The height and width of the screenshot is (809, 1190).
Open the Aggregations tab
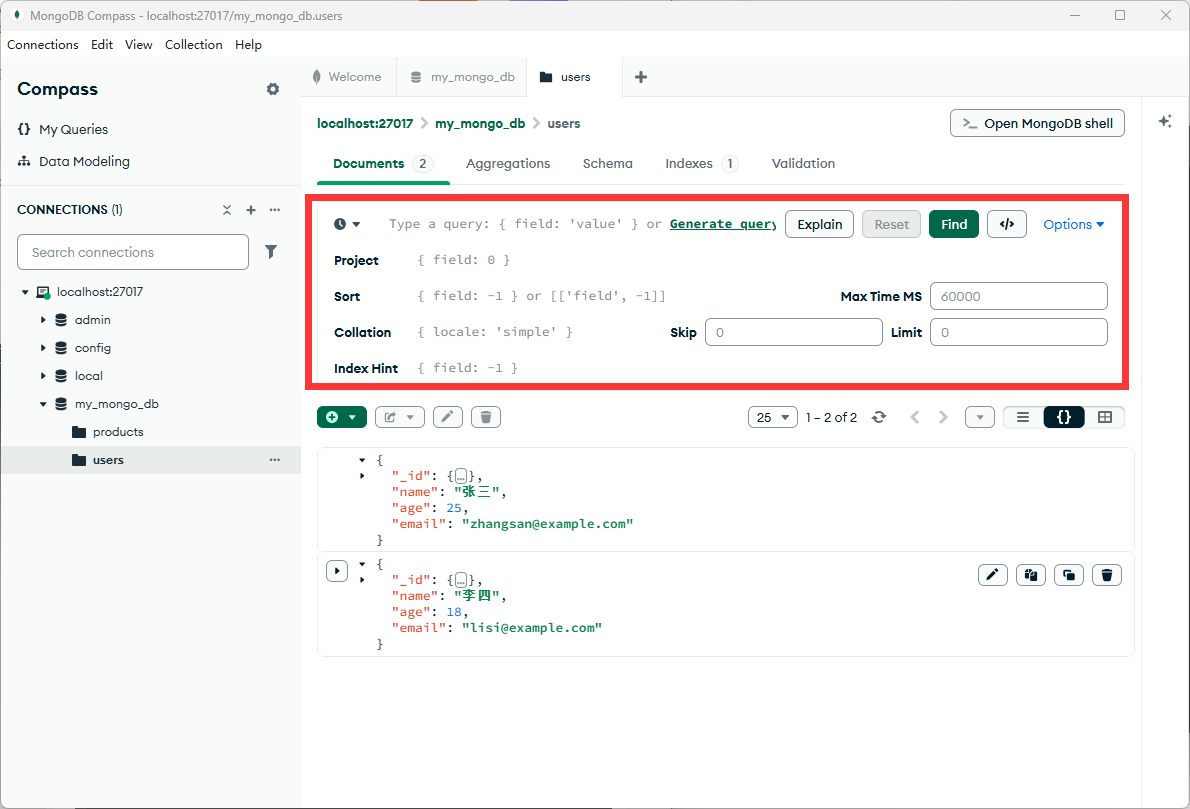(x=508, y=163)
